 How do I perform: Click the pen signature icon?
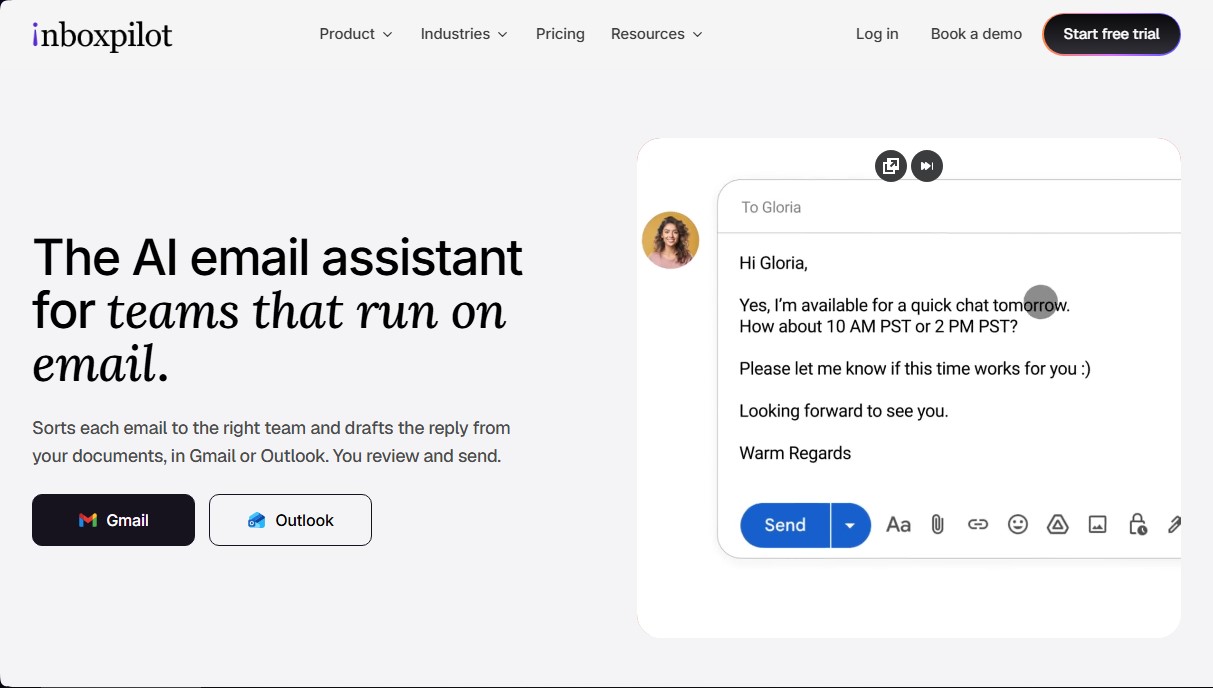(1174, 525)
